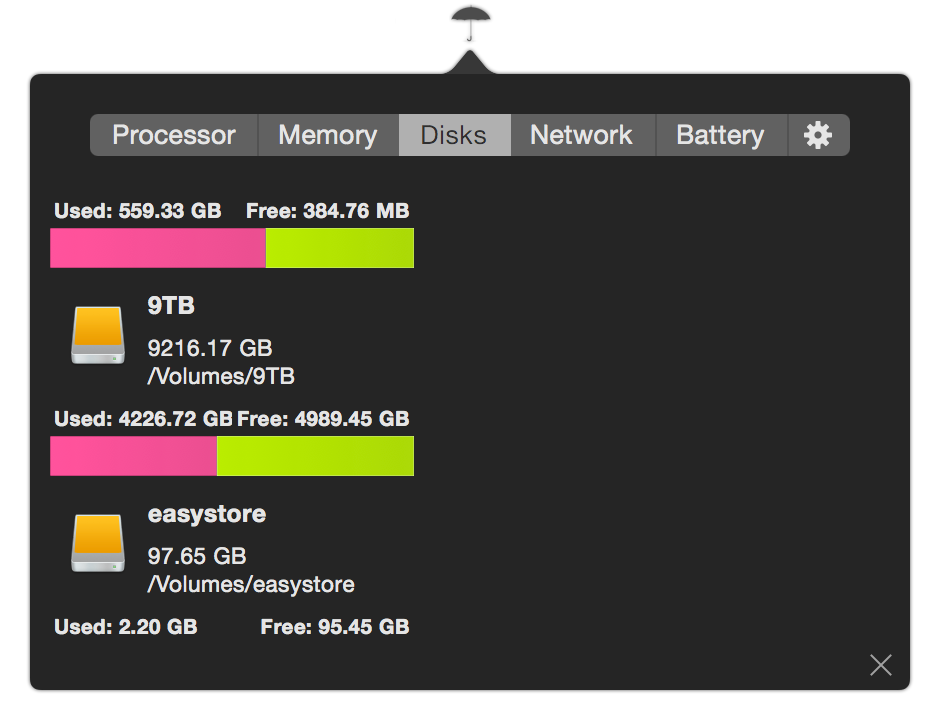Go to the Battery tab
940x720 pixels.
click(720, 135)
